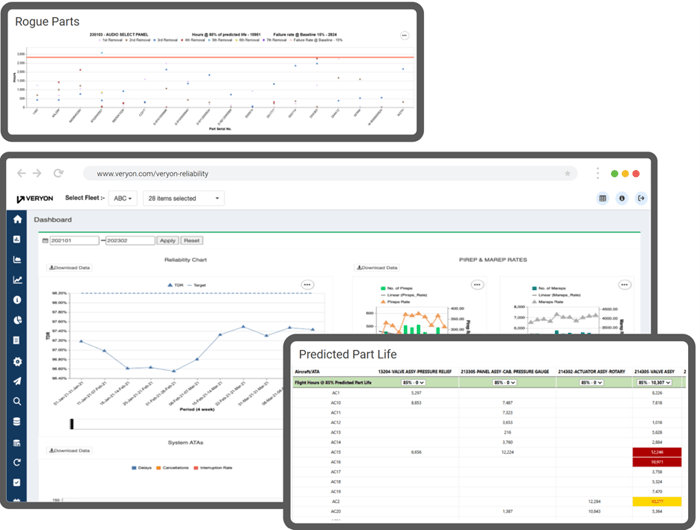Open the Home icon in the sidebar
Image resolution: width=700 pixels, height=530 pixels.
[17, 219]
